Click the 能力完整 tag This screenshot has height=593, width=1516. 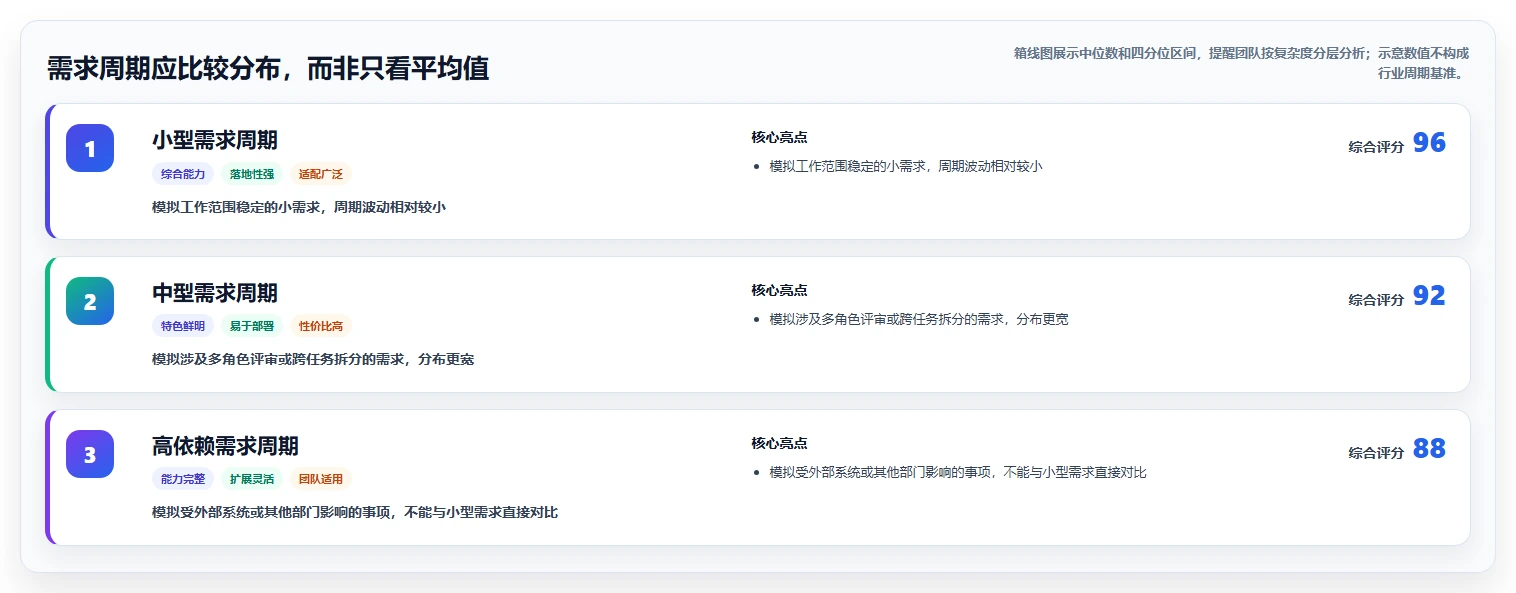tap(183, 479)
